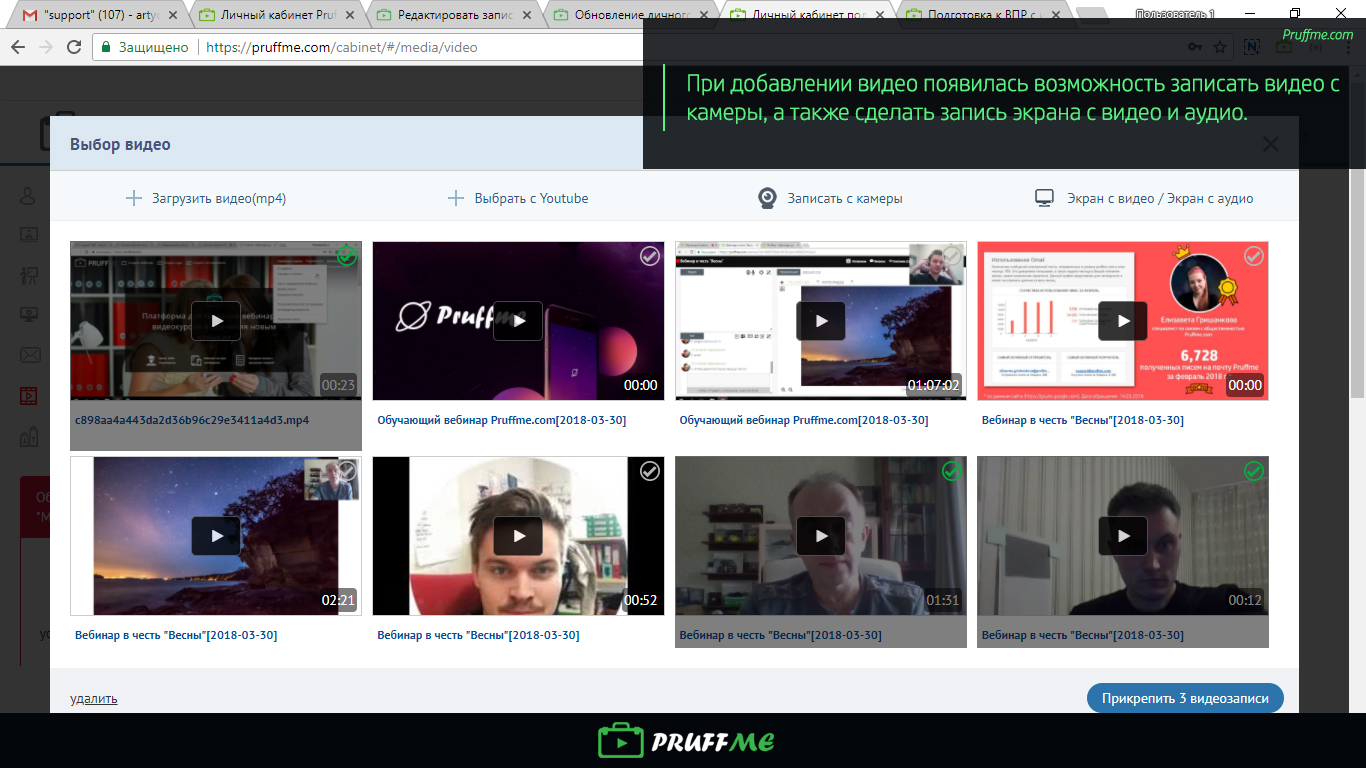1366x768 pixels.
Task: Close the Редактировать запис tab
Action: click(527, 16)
